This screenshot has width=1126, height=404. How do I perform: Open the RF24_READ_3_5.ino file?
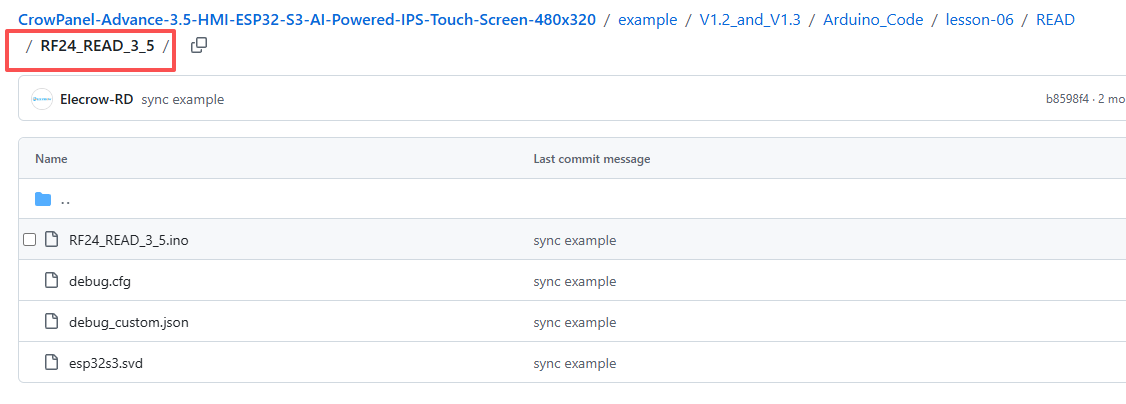[x=129, y=240]
